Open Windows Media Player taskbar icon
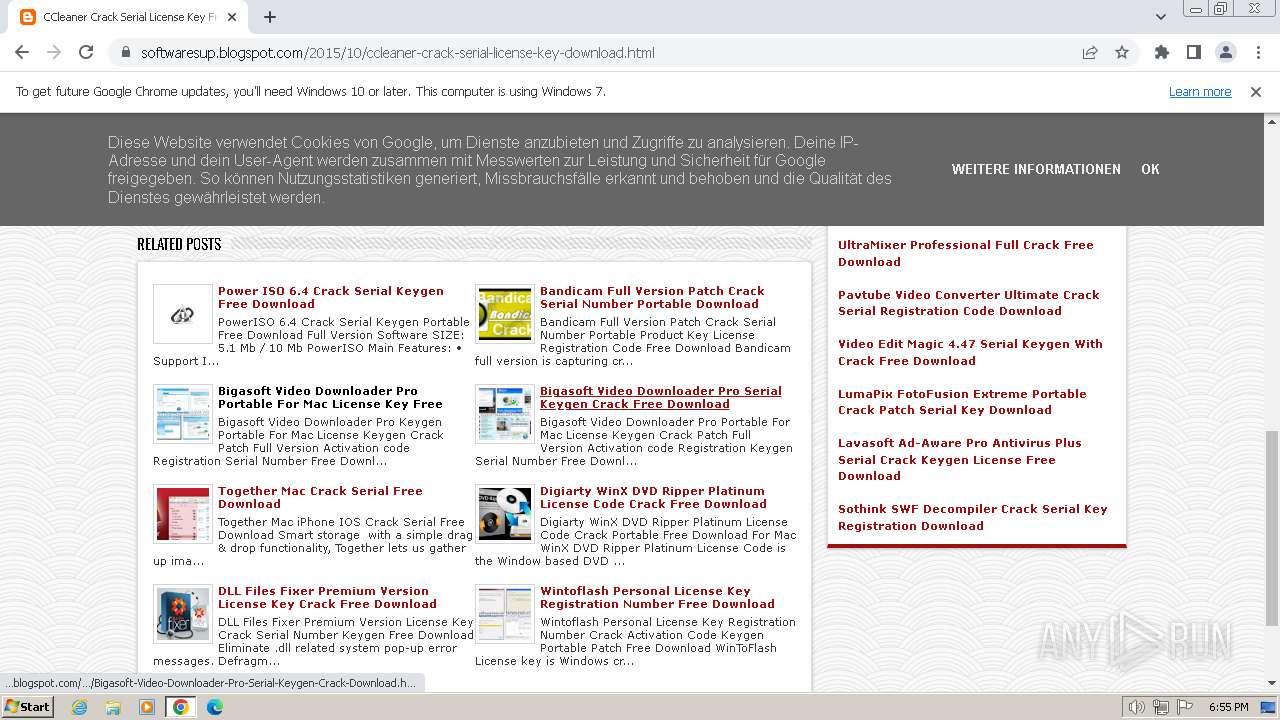 (x=147, y=707)
